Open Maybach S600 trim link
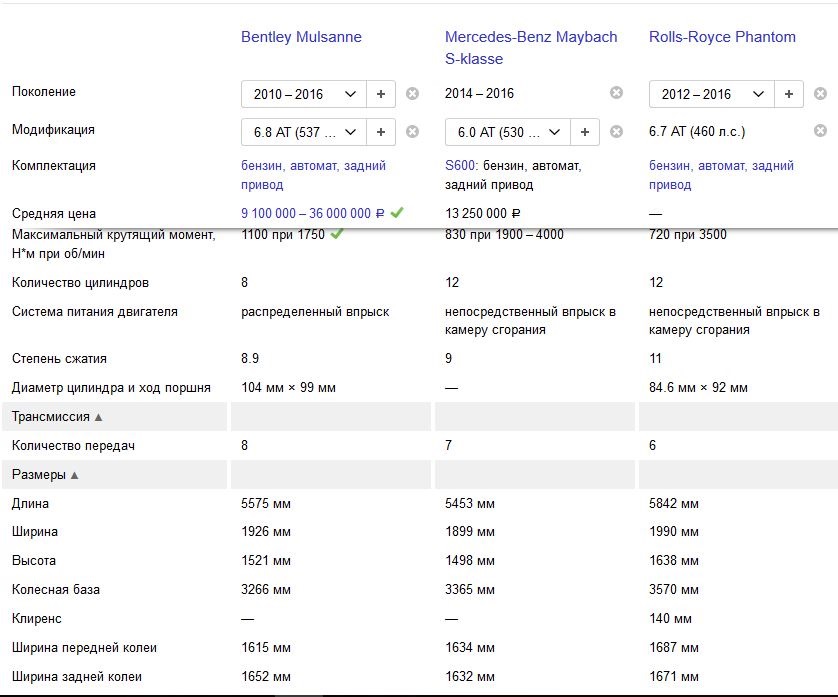 point(463,166)
